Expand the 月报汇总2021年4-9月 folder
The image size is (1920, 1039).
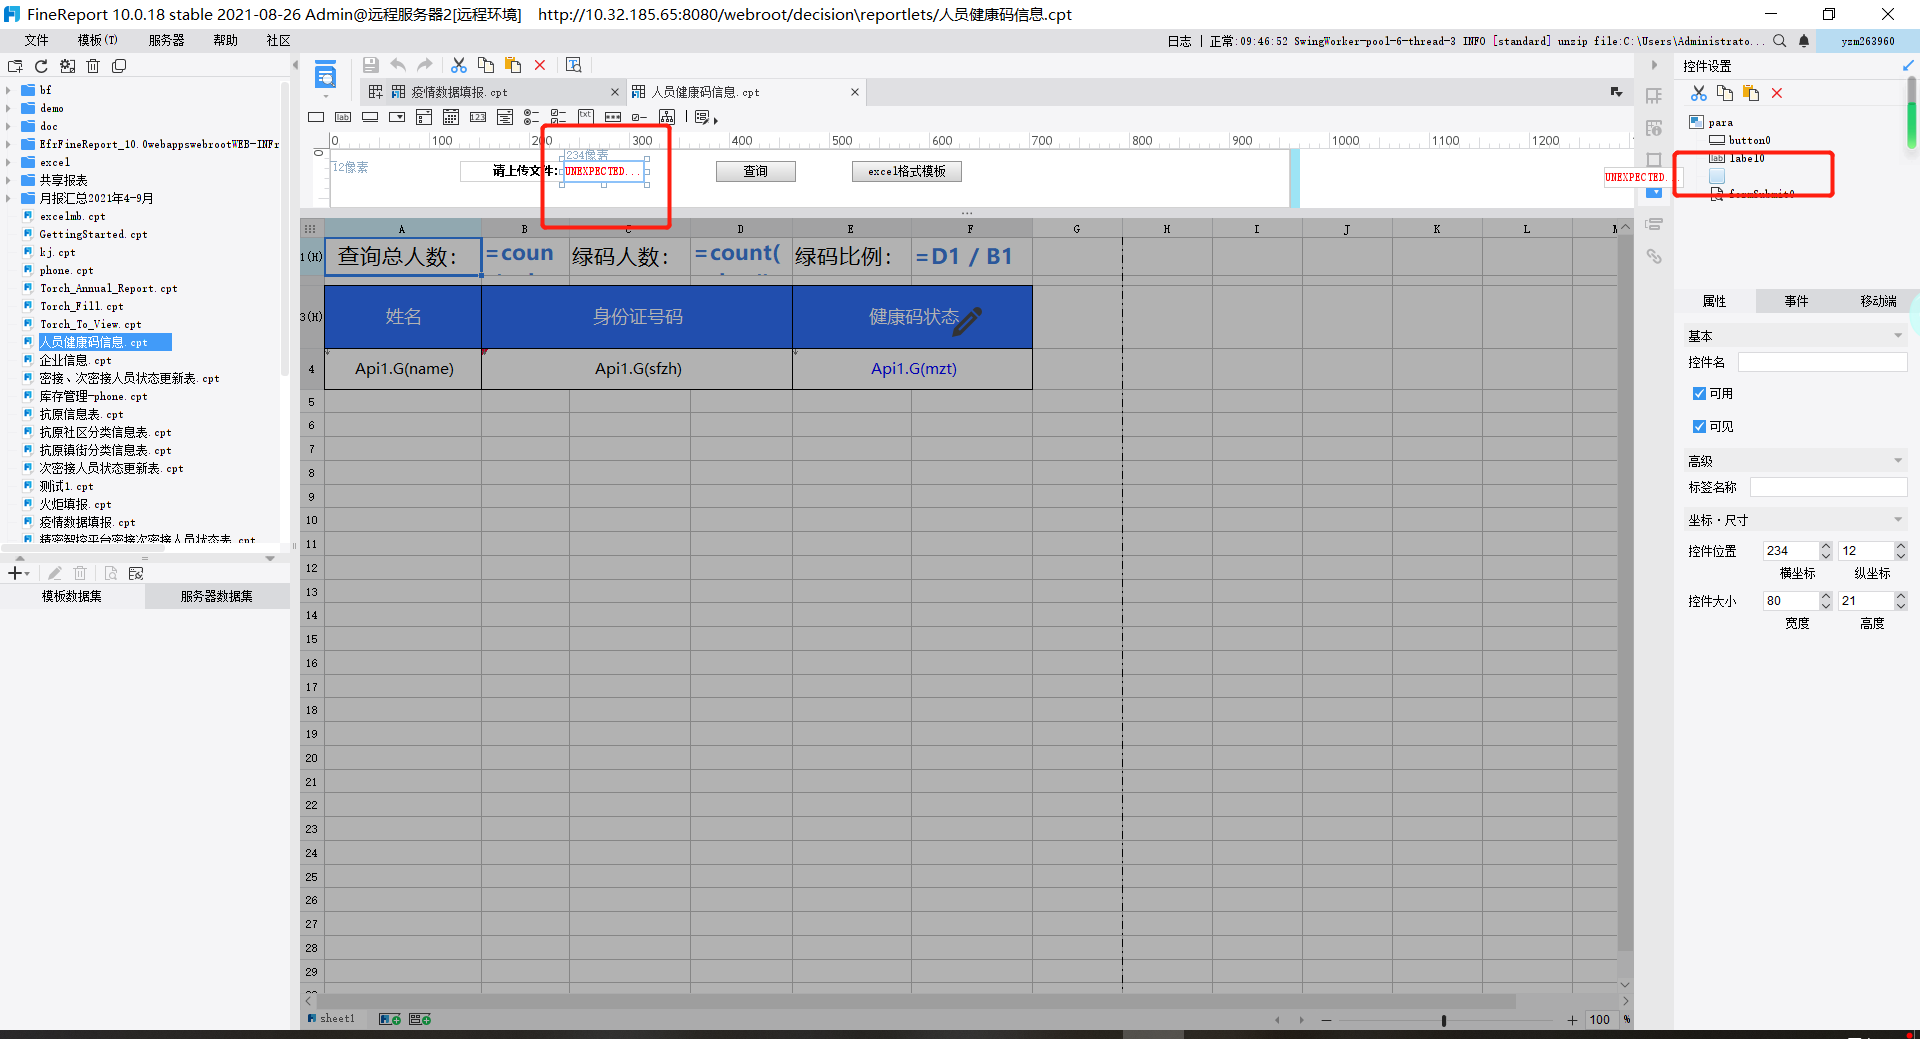pos(8,198)
